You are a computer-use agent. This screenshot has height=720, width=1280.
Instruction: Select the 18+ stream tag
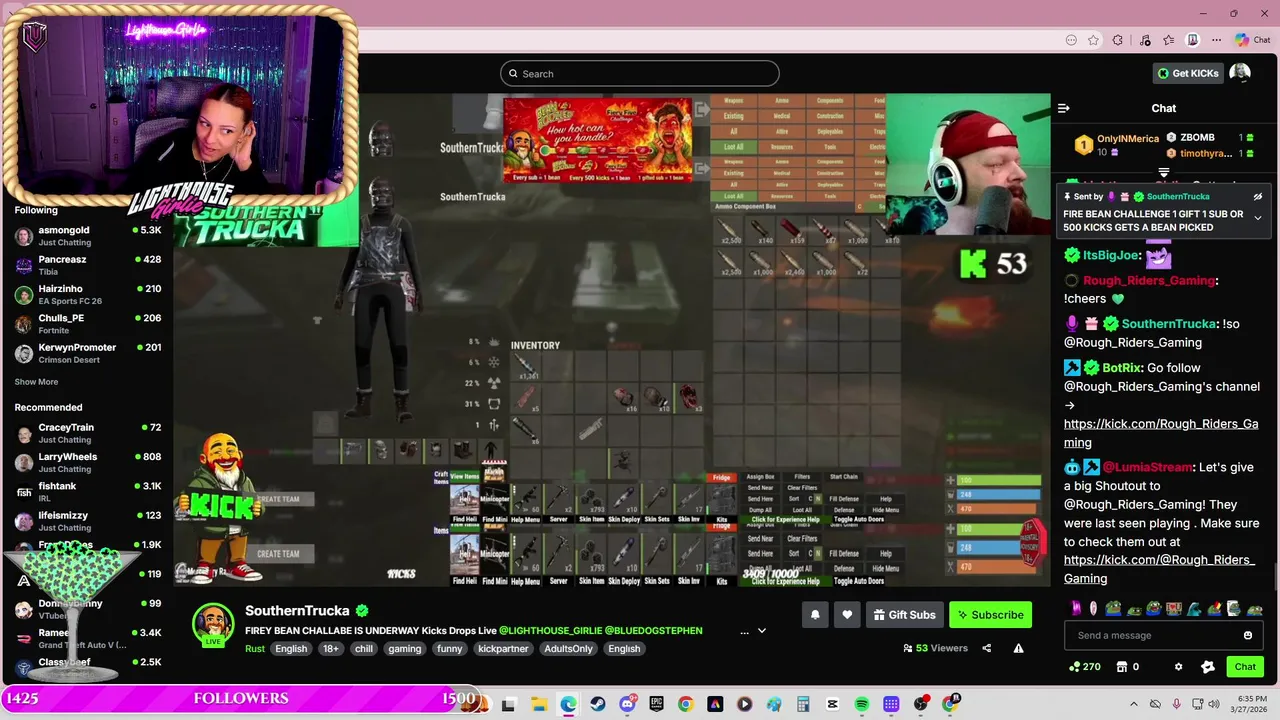[x=331, y=648]
